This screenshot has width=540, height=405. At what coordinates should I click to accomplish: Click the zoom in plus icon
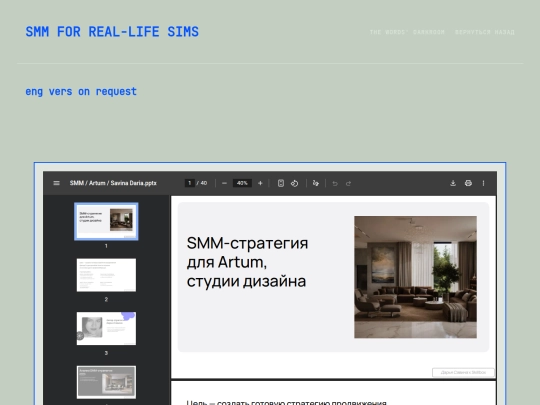260,183
